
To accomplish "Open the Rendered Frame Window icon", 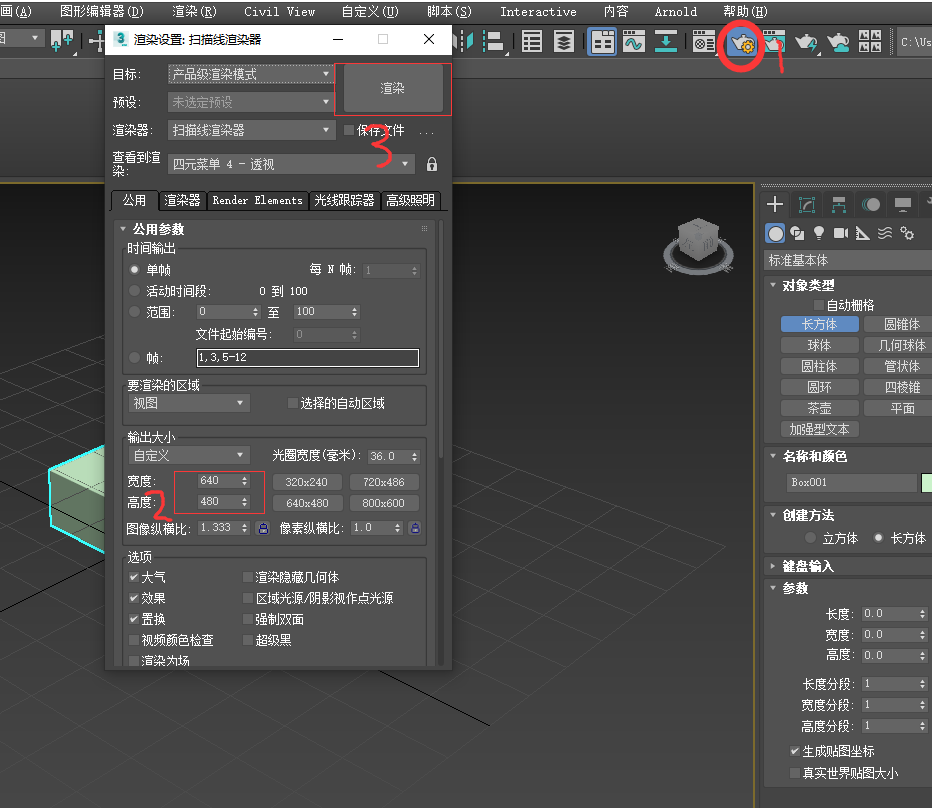I will tap(775, 44).
